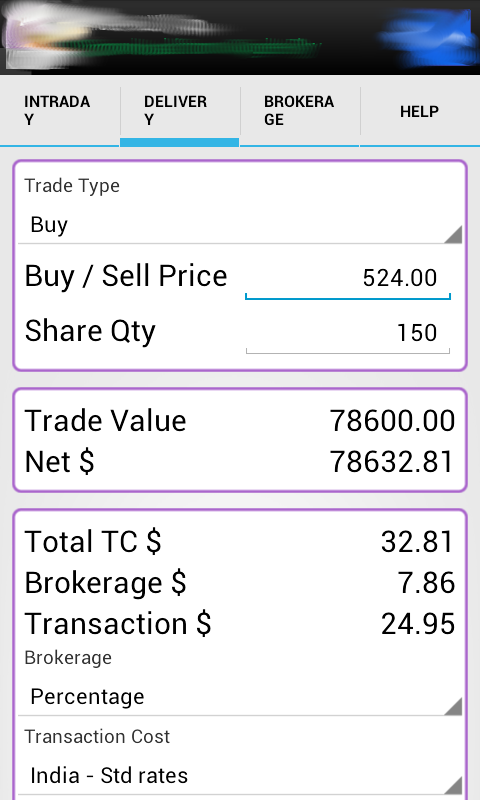Screen dimensions: 480x800
Task: Expand the Brokerage Percentage dropdown
Action: tap(240, 697)
